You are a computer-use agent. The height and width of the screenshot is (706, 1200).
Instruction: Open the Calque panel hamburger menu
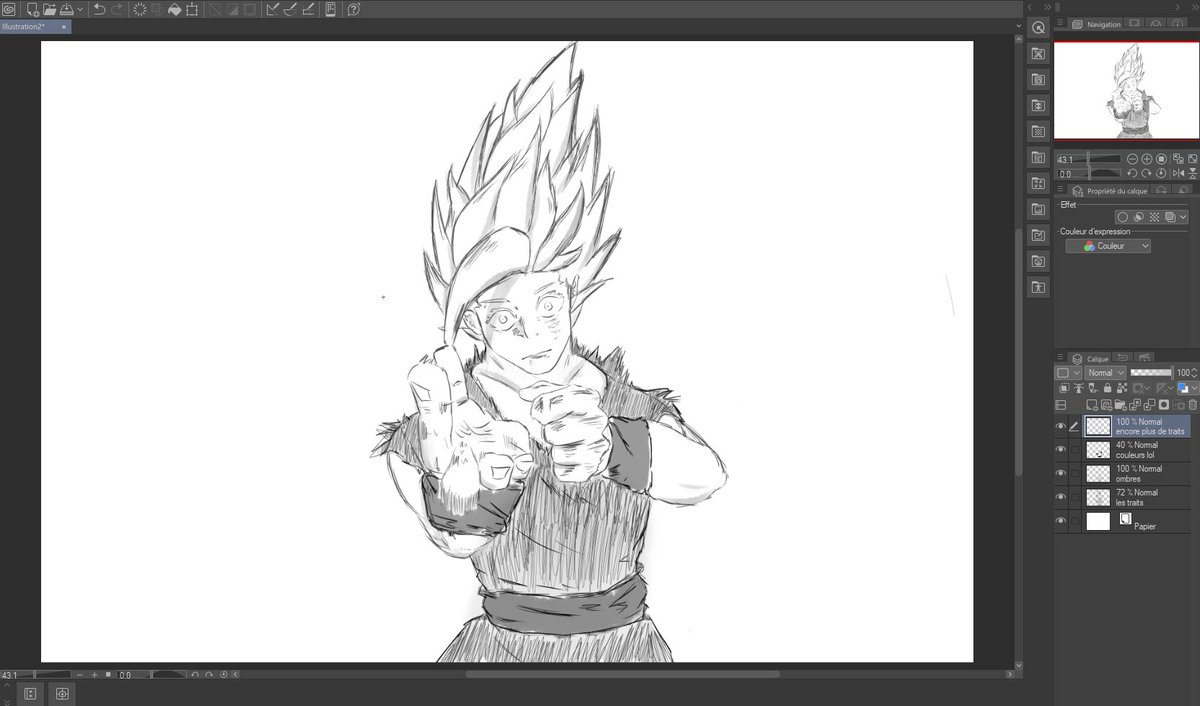[1060, 358]
